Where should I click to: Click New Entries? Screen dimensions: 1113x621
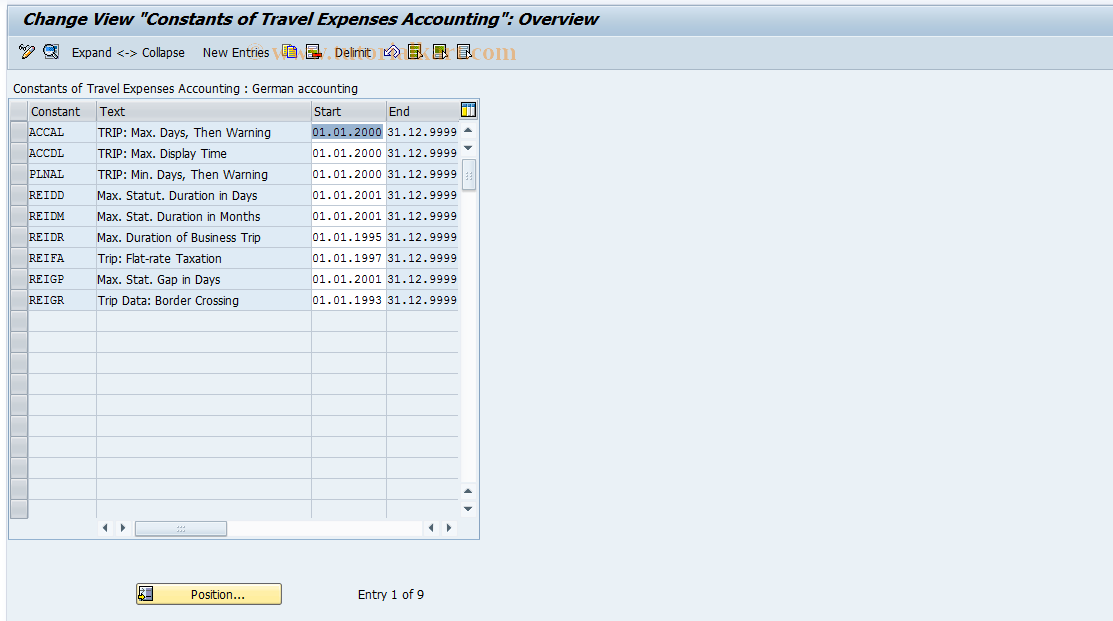pos(236,53)
